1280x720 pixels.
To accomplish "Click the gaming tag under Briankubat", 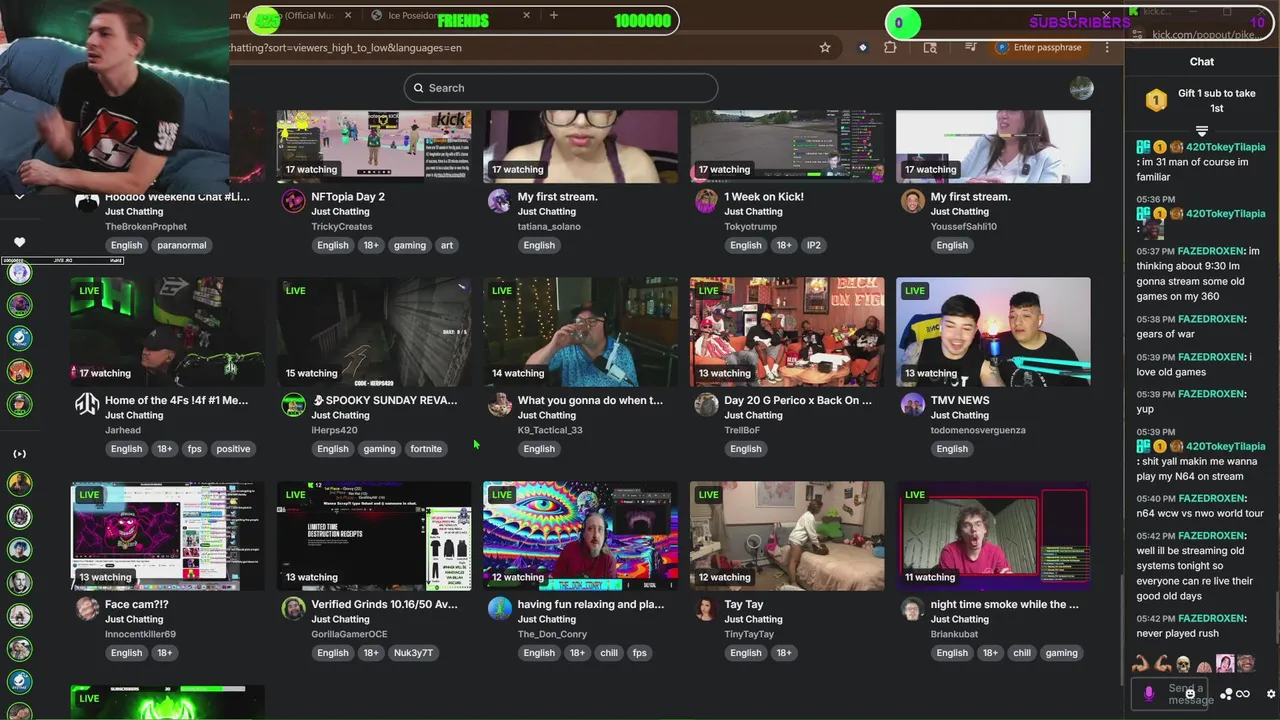I will point(1061,653).
